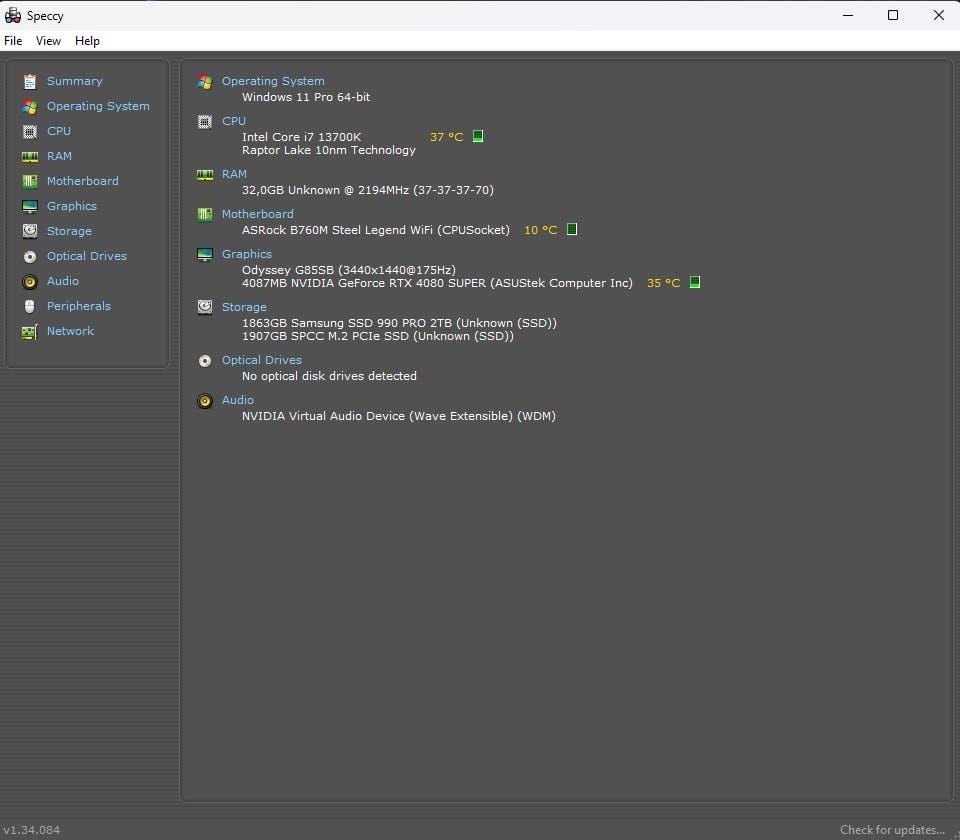Viewport: 960px width, 840px height.
Task: Click the Windows 11 Pro 64-bit text
Action: (x=306, y=97)
